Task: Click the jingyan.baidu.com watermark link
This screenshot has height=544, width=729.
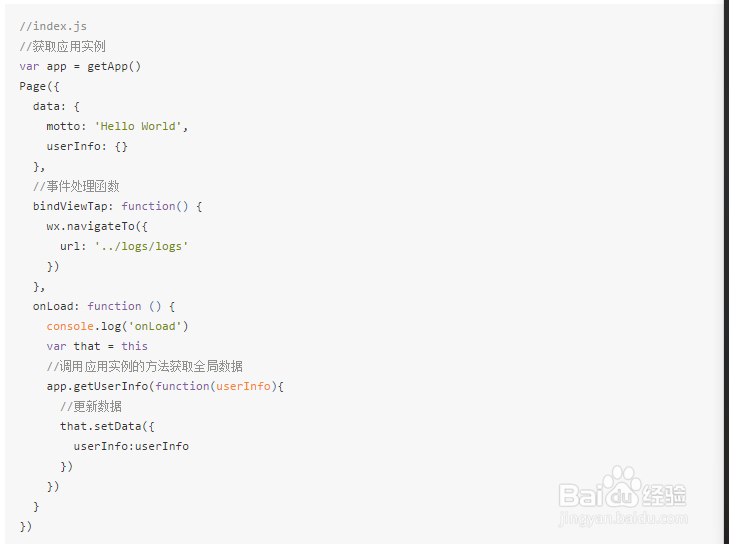Action: (x=623, y=517)
